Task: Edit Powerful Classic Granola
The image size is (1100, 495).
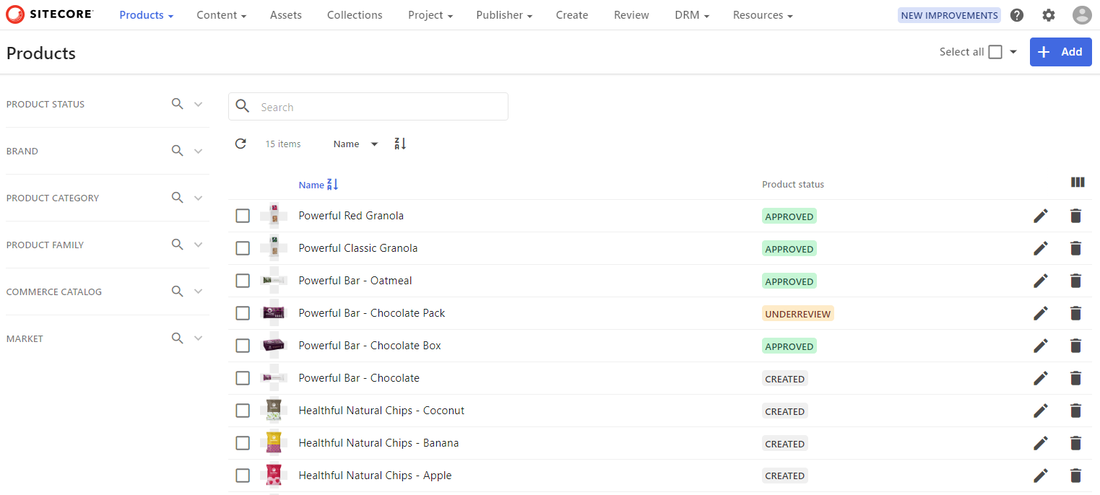Action: tap(1040, 248)
